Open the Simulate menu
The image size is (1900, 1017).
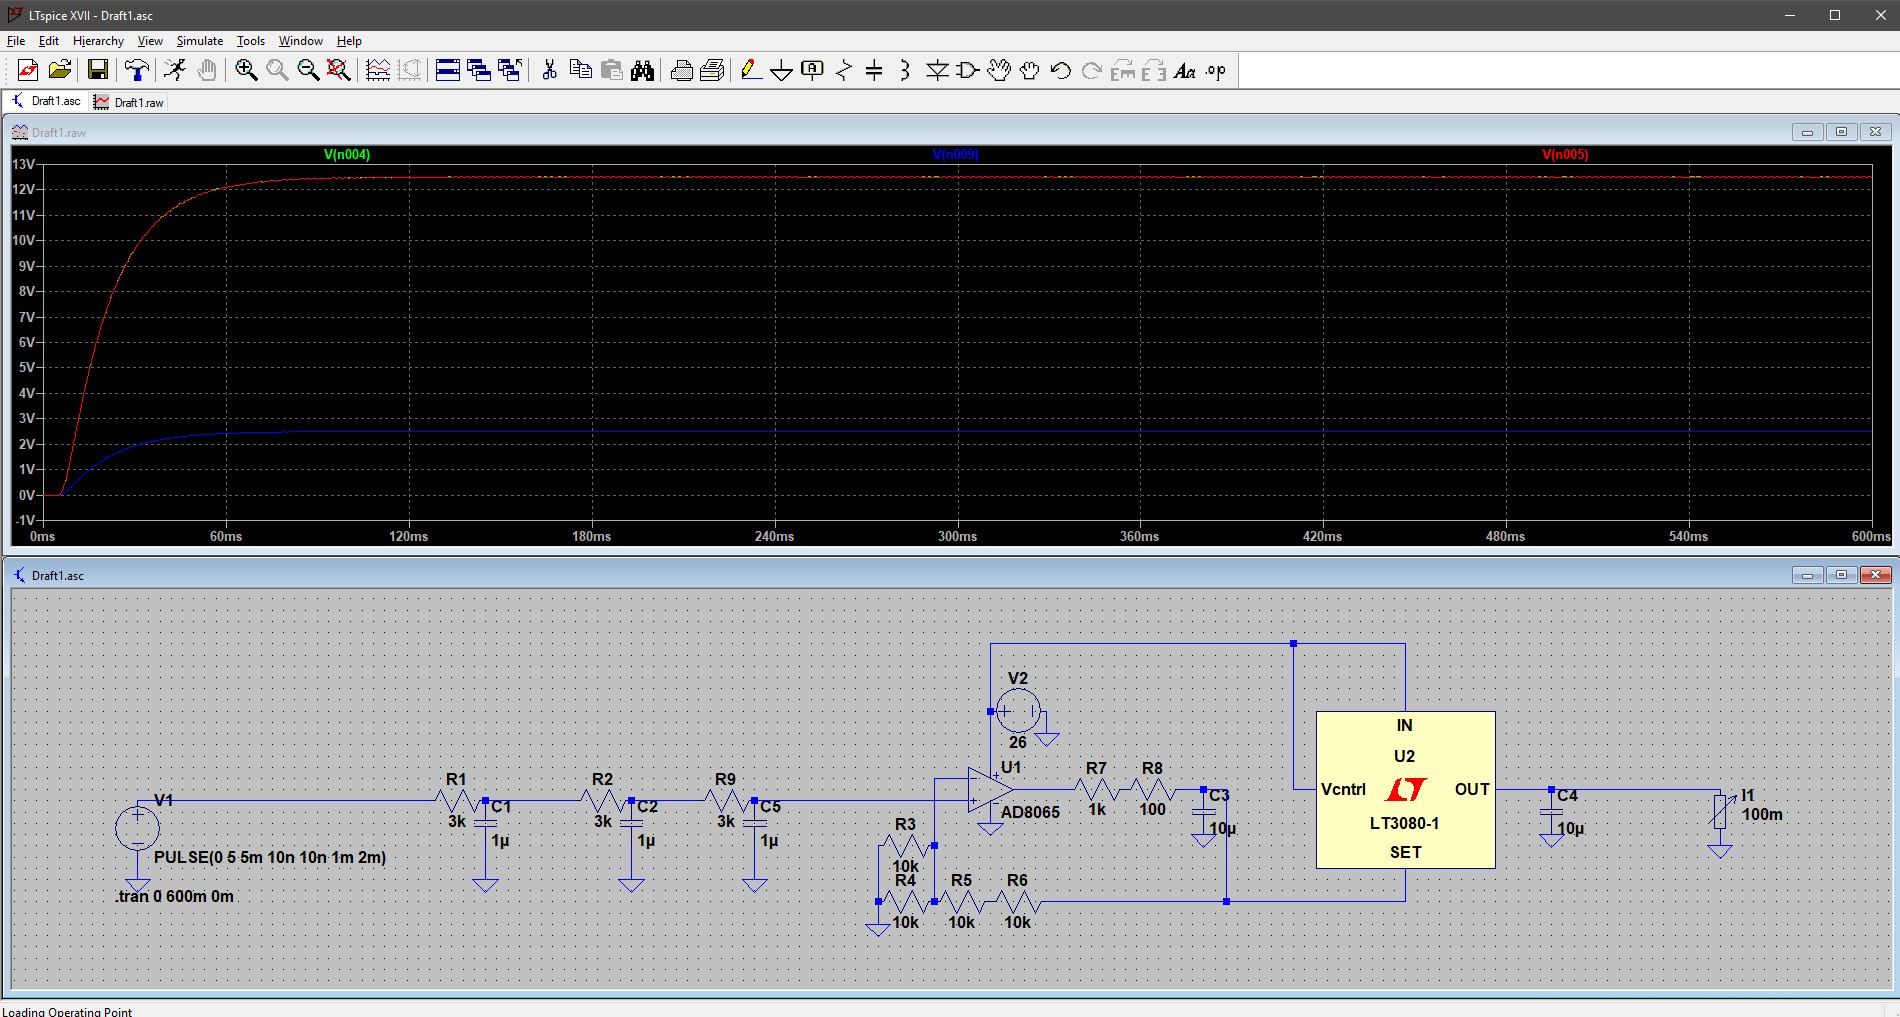[200, 41]
